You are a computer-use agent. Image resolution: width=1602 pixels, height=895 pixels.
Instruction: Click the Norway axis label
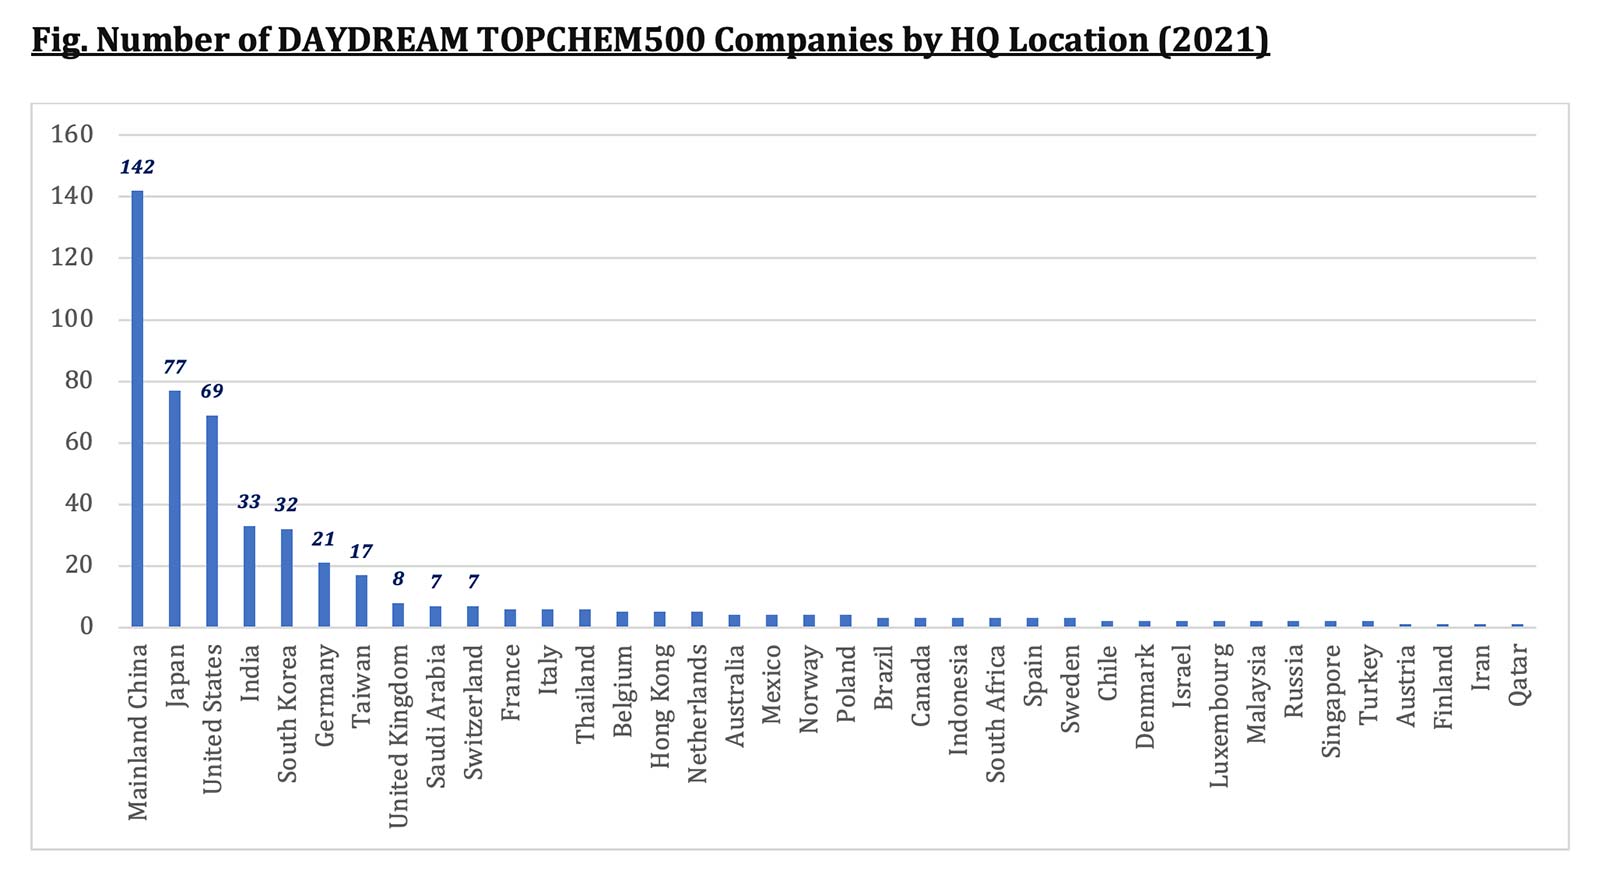(x=809, y=688)
